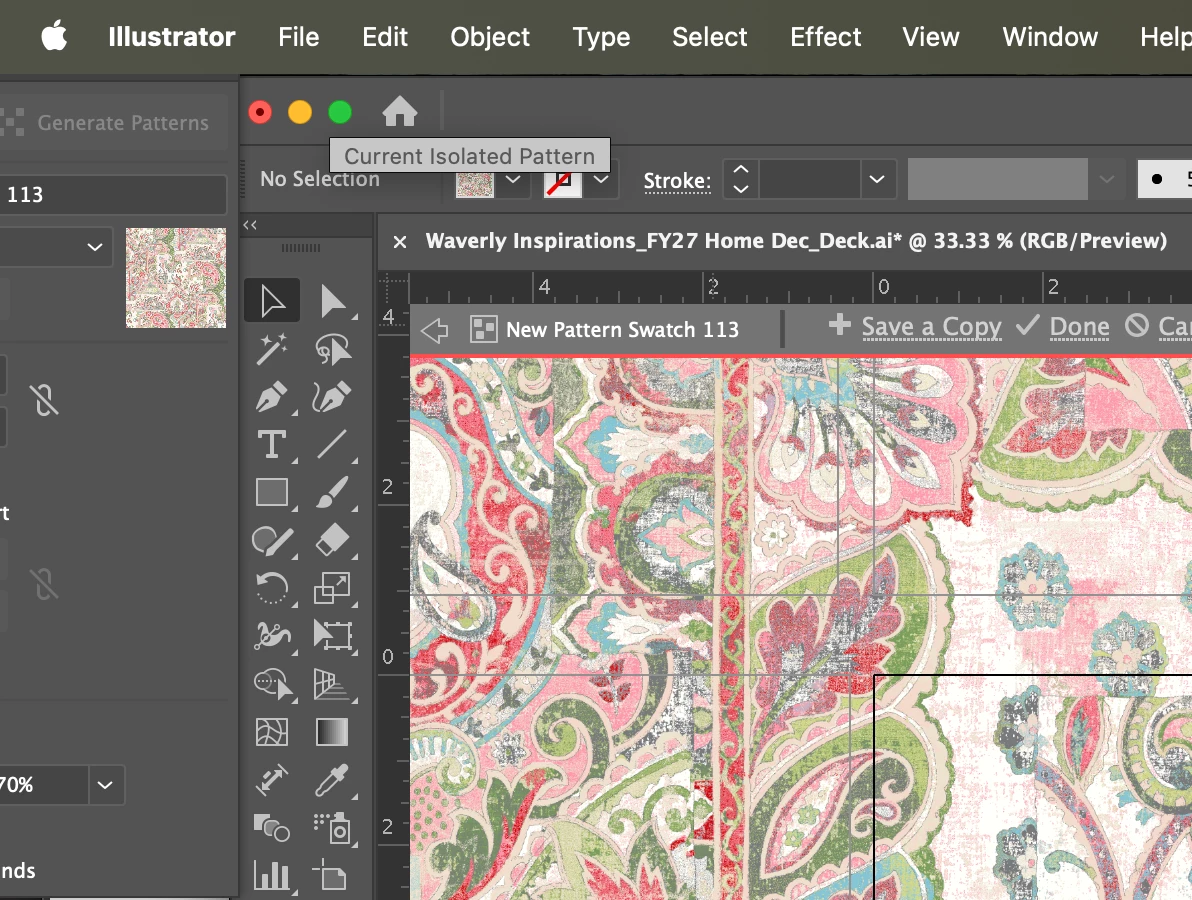
Task: Open the Stroke weight dropdown
Action: (877, 179)
